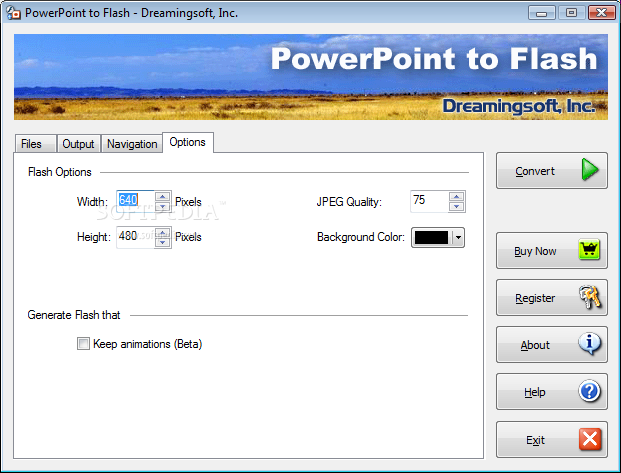
Task: Open the About button
Action: tap(552, 345)
